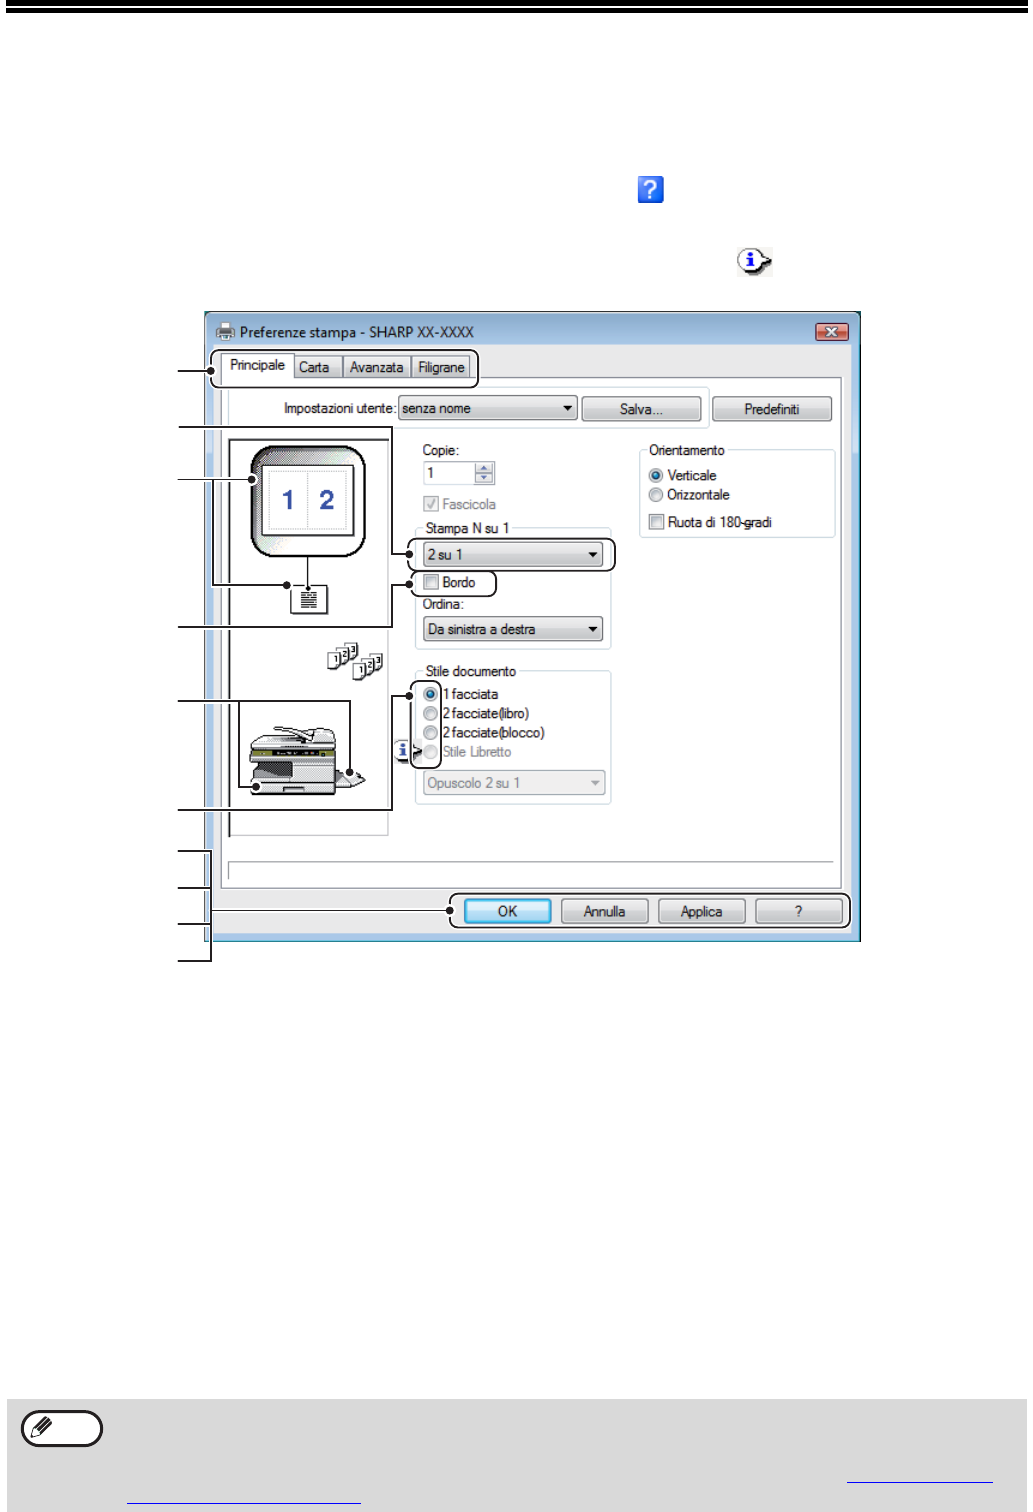Open the Filigrane tab
Image resolution: width=1033 pixels, height=1512 pixels.
(441, 367)
